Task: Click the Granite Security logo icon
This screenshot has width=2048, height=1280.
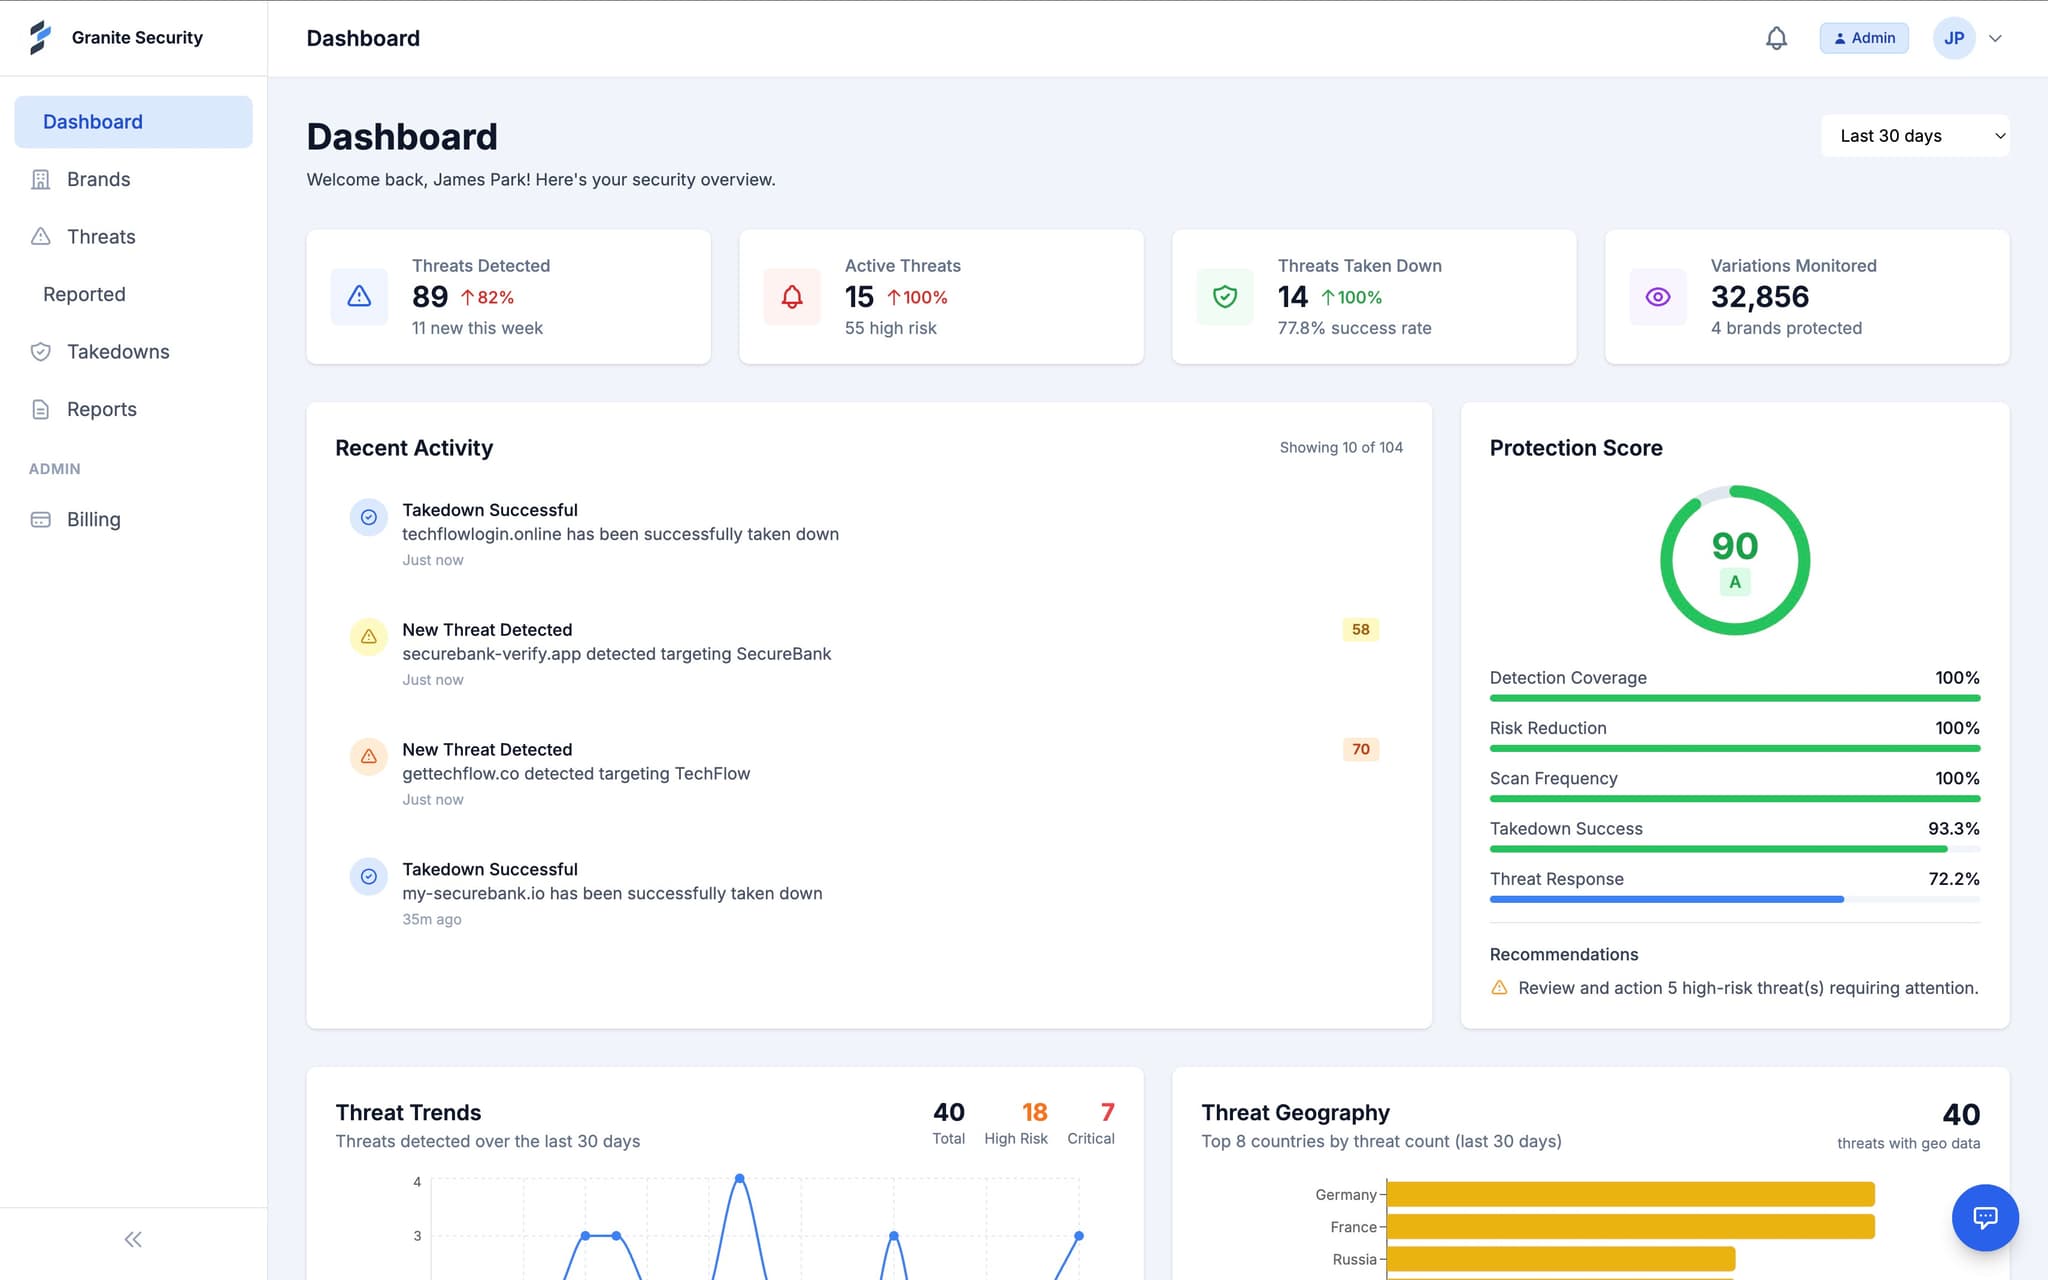Action: click(39, 37)
